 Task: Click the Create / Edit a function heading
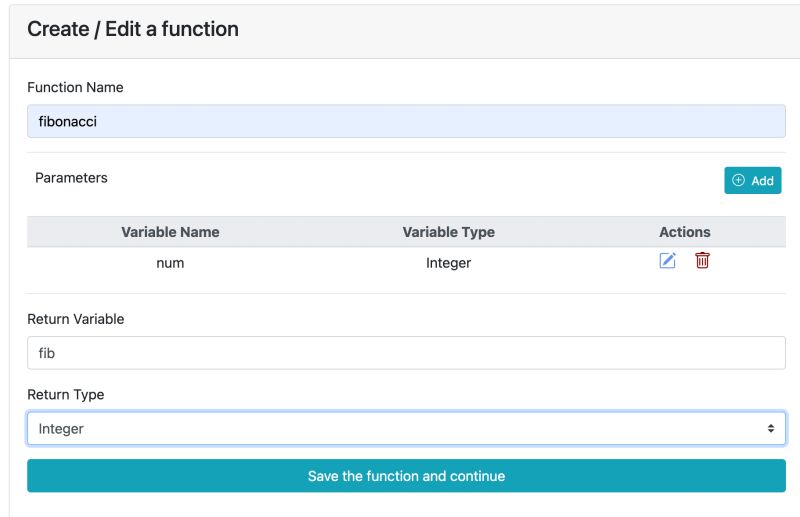pyautogui.click(x=133, y=29)
